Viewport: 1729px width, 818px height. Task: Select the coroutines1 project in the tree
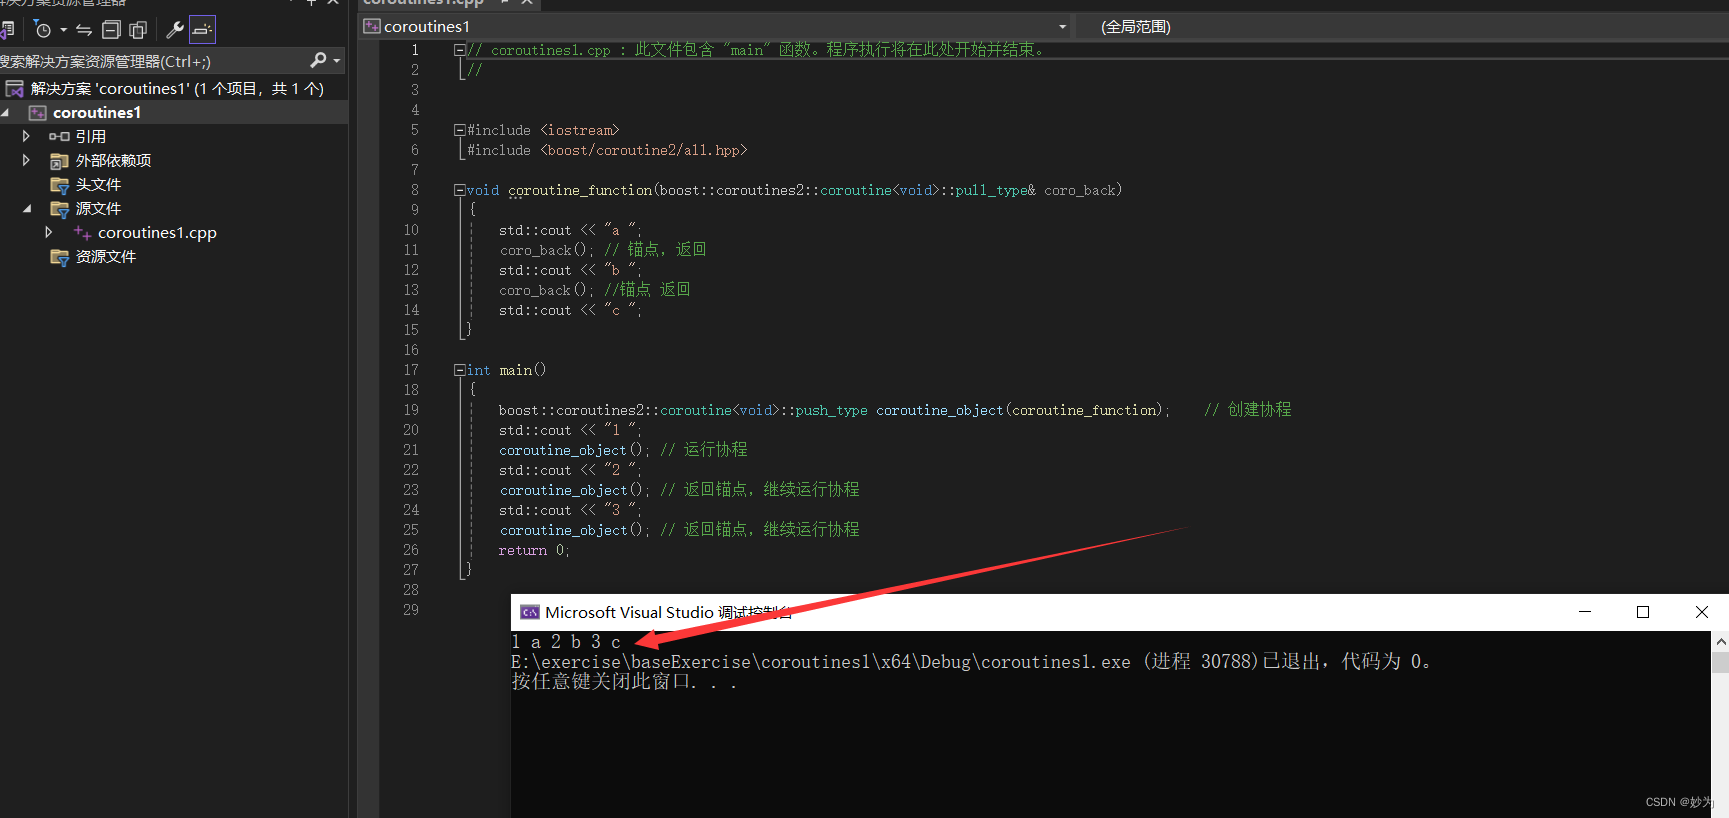(97, 113)
